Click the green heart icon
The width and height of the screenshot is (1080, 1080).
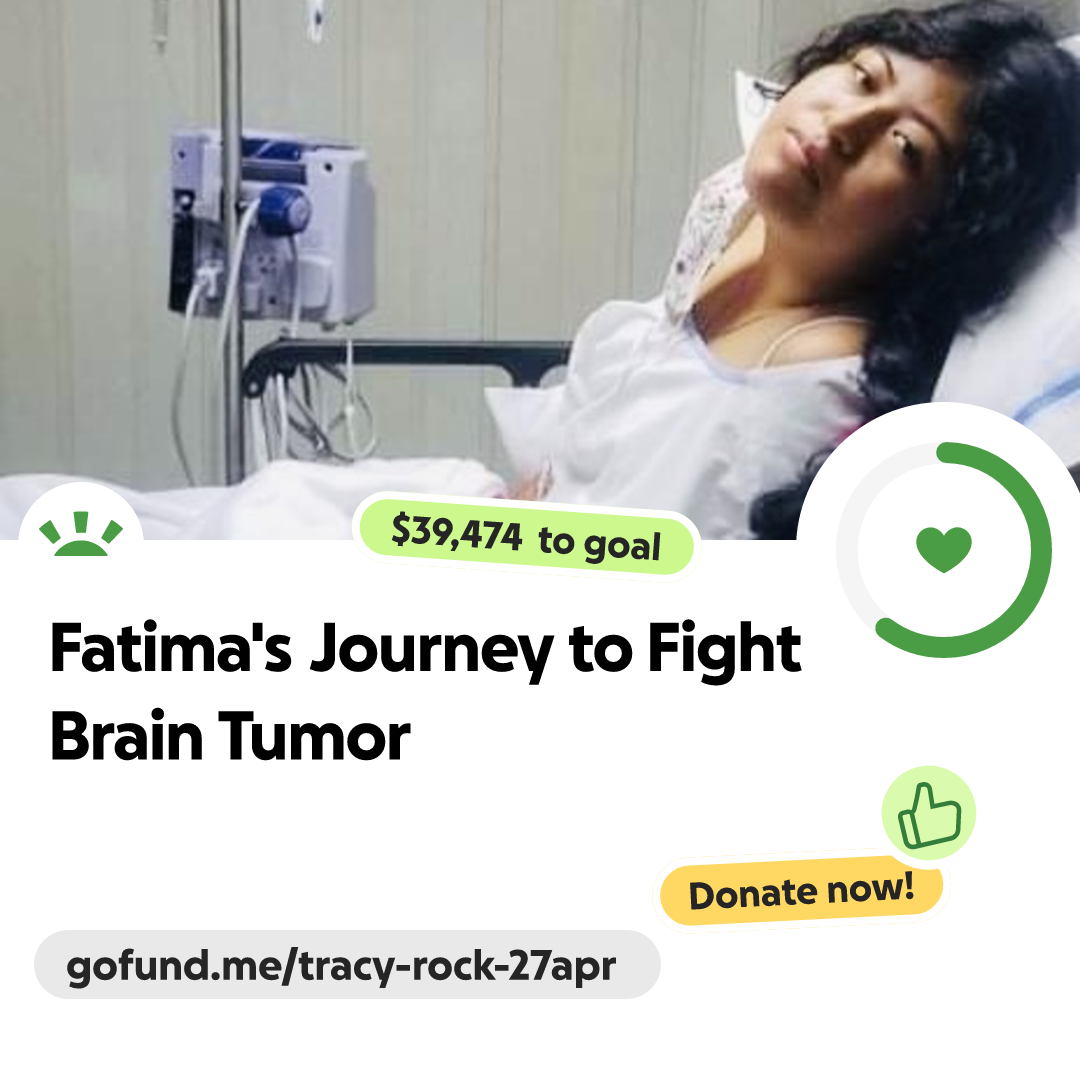point(944,549)
